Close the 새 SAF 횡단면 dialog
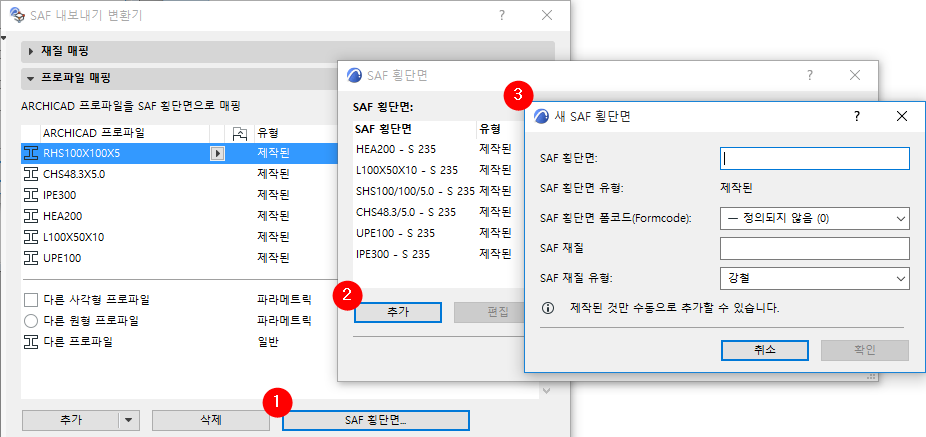Screen dimensions: 926x437 902,116
